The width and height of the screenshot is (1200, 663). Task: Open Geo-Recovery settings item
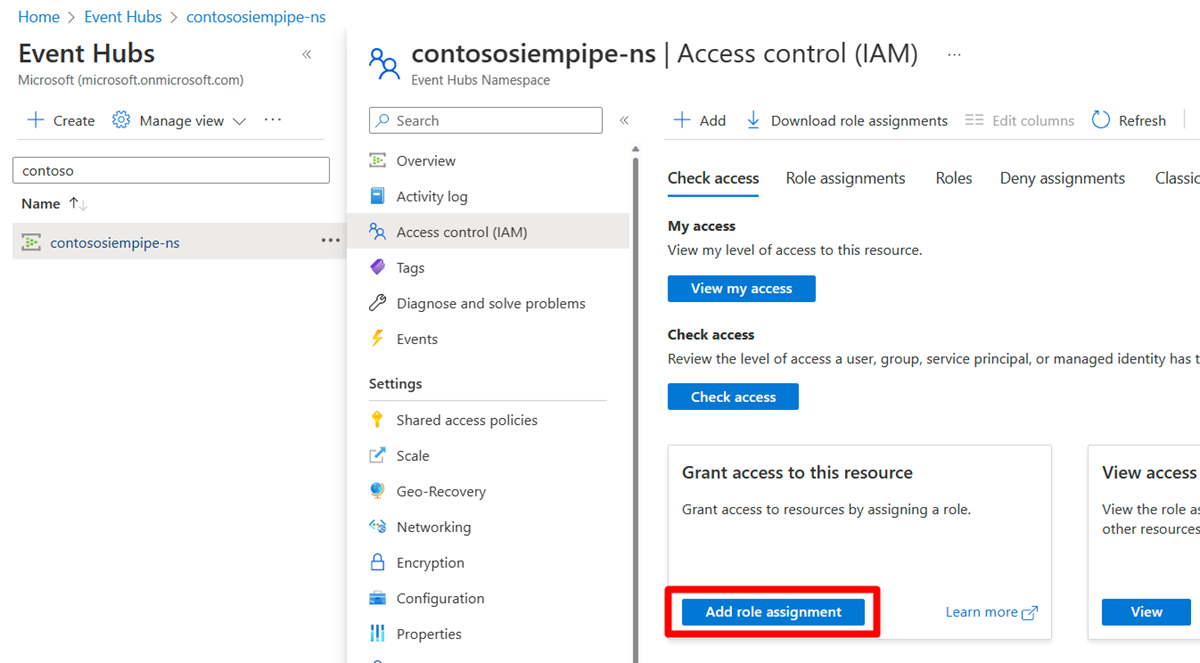tap(440, 491)
